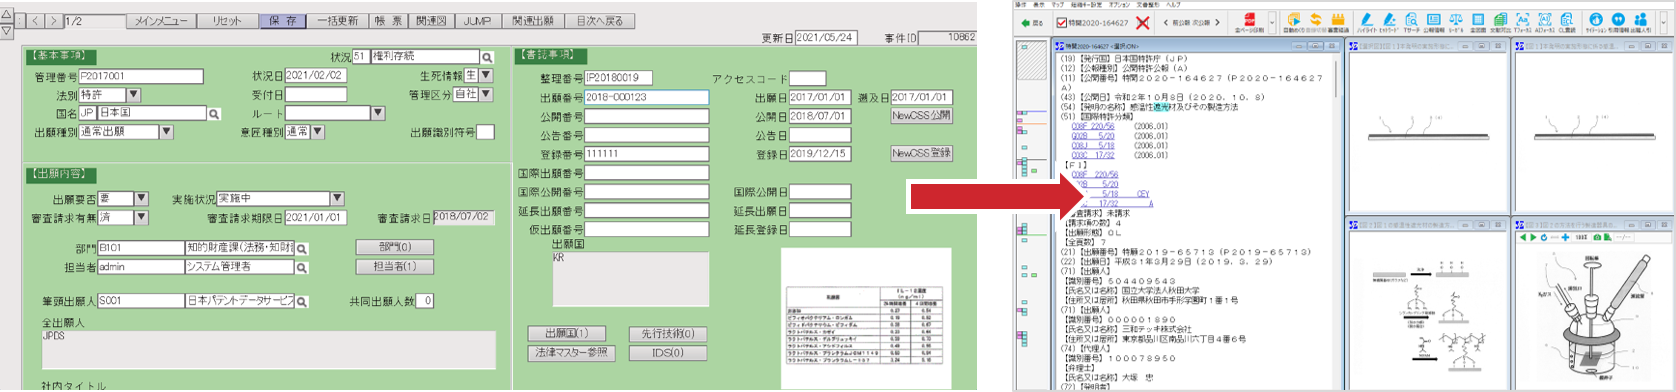Click the CL要約 icon in viewer toolbar
The height and width of the screenshot is (392, 1676).
click(1567, 22)
